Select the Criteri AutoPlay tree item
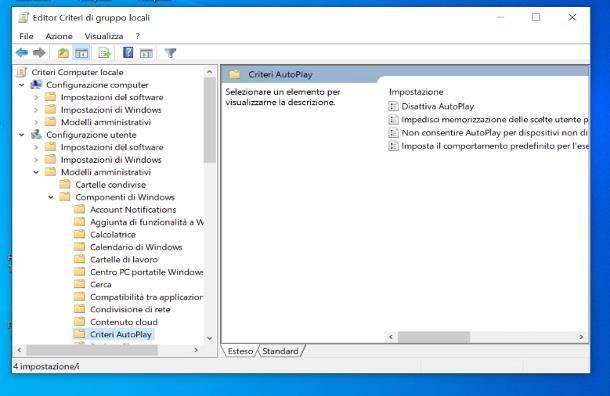Viewport: 610px width, 396px height. pyautogui.click(x=121, y=334)
